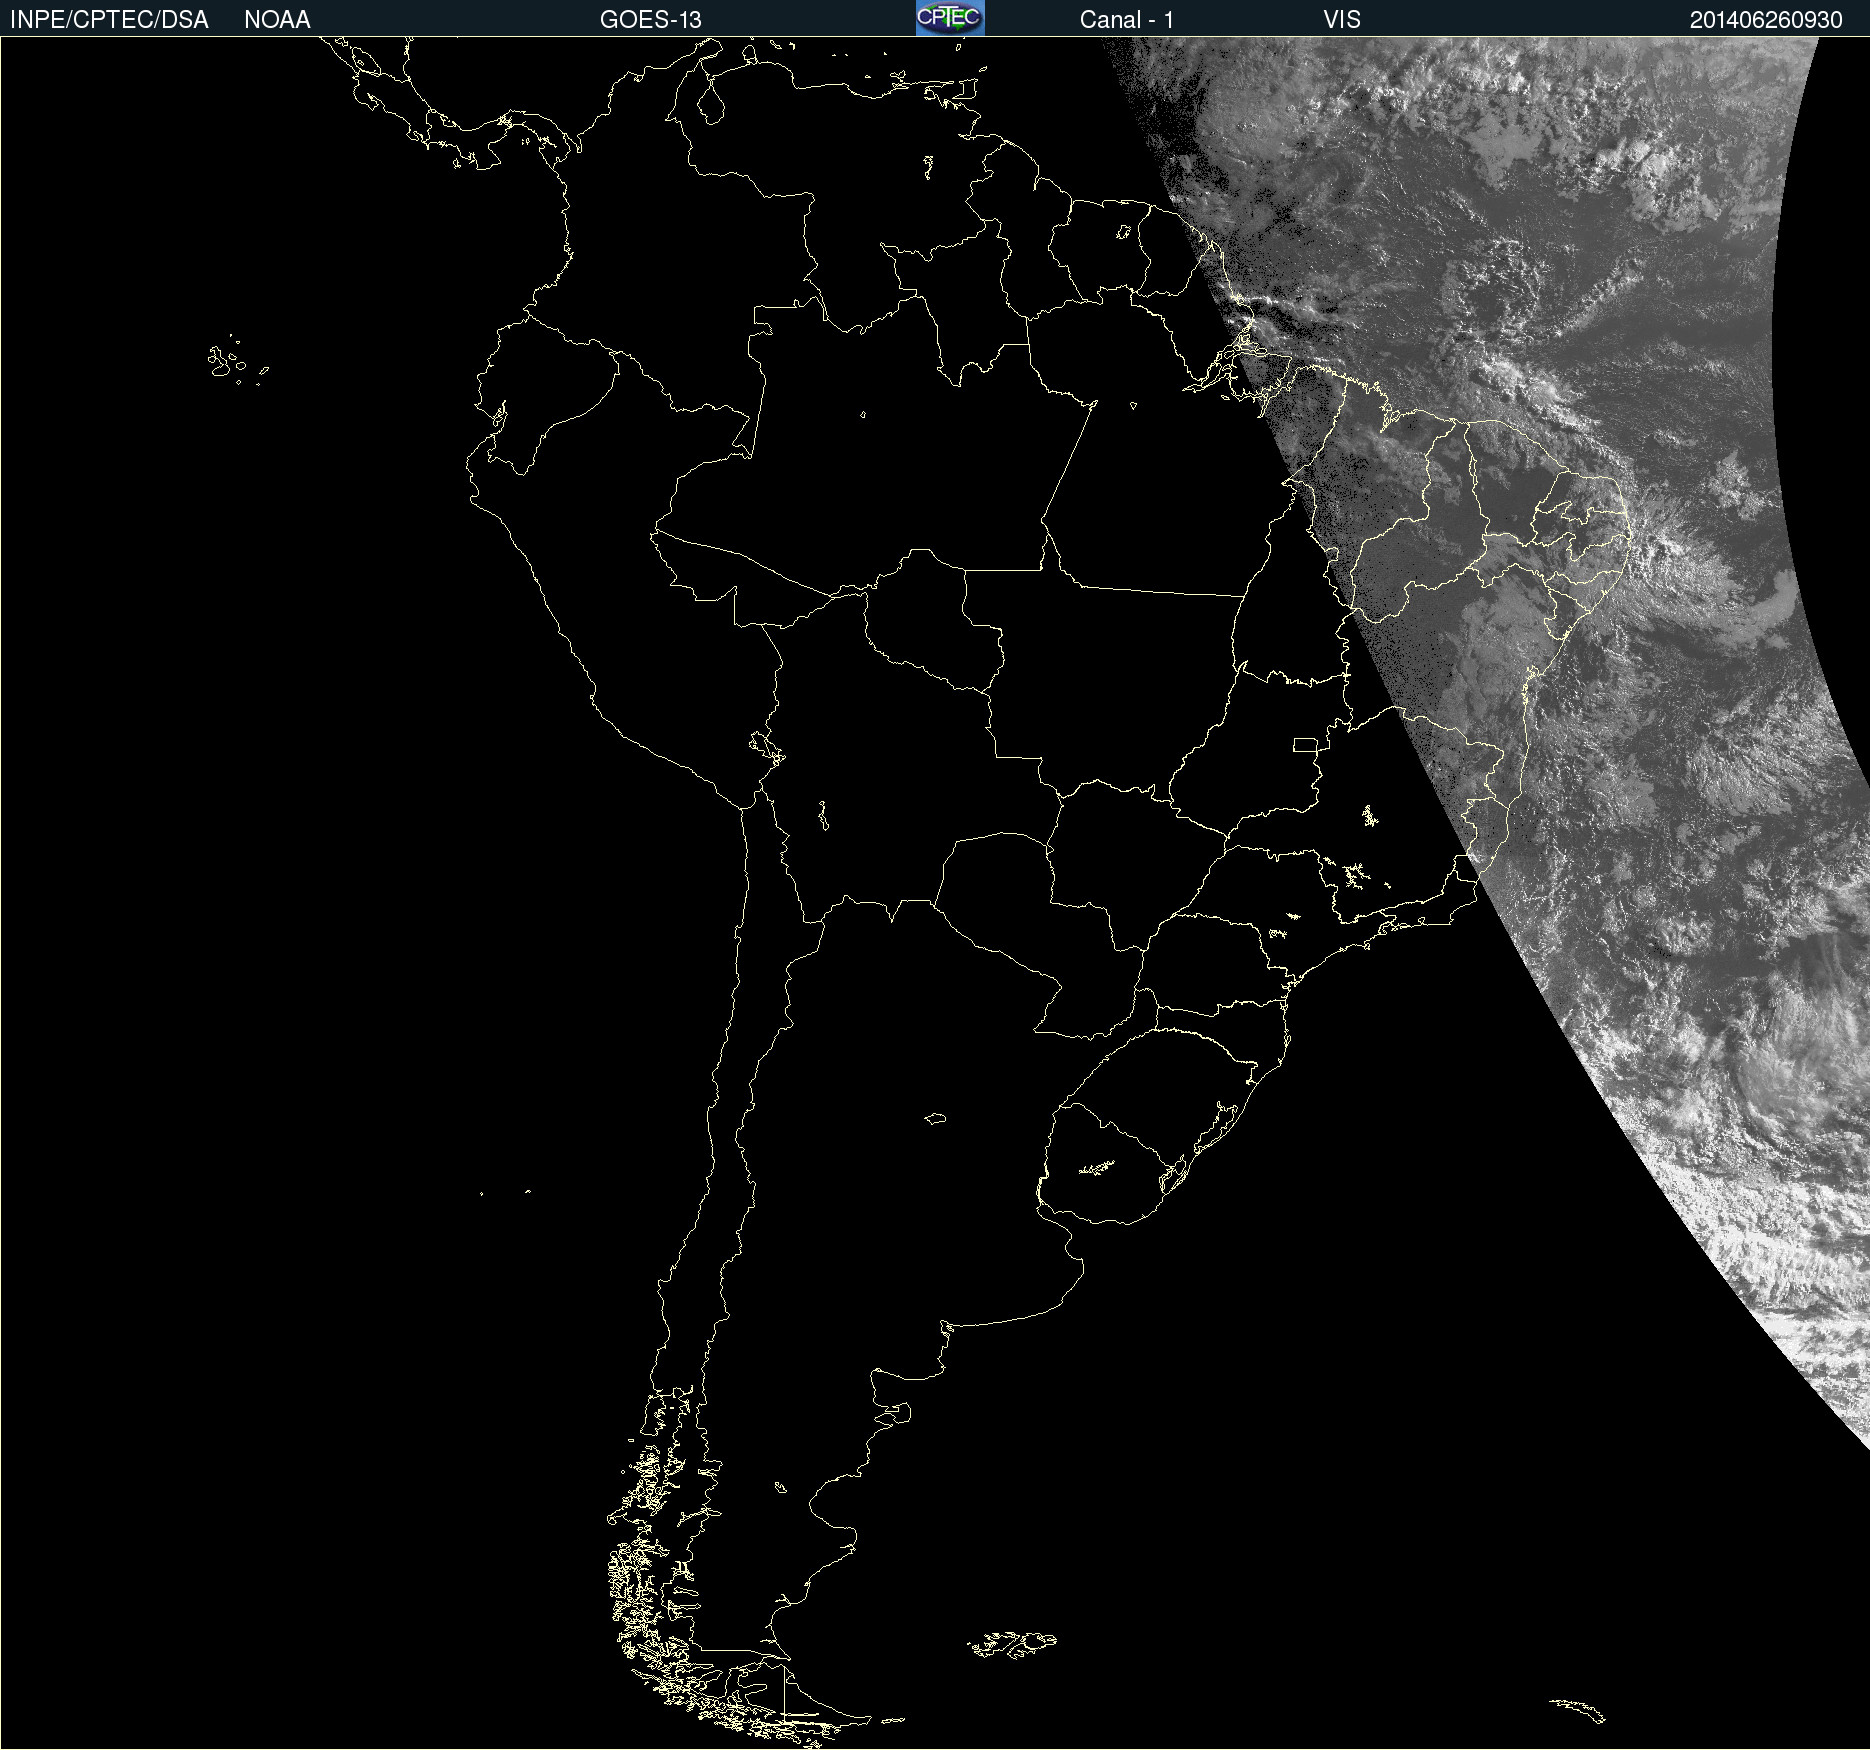Click inside the French Guiana outline
The height and width of the screenshot is (1750, 1870).
1160,250
